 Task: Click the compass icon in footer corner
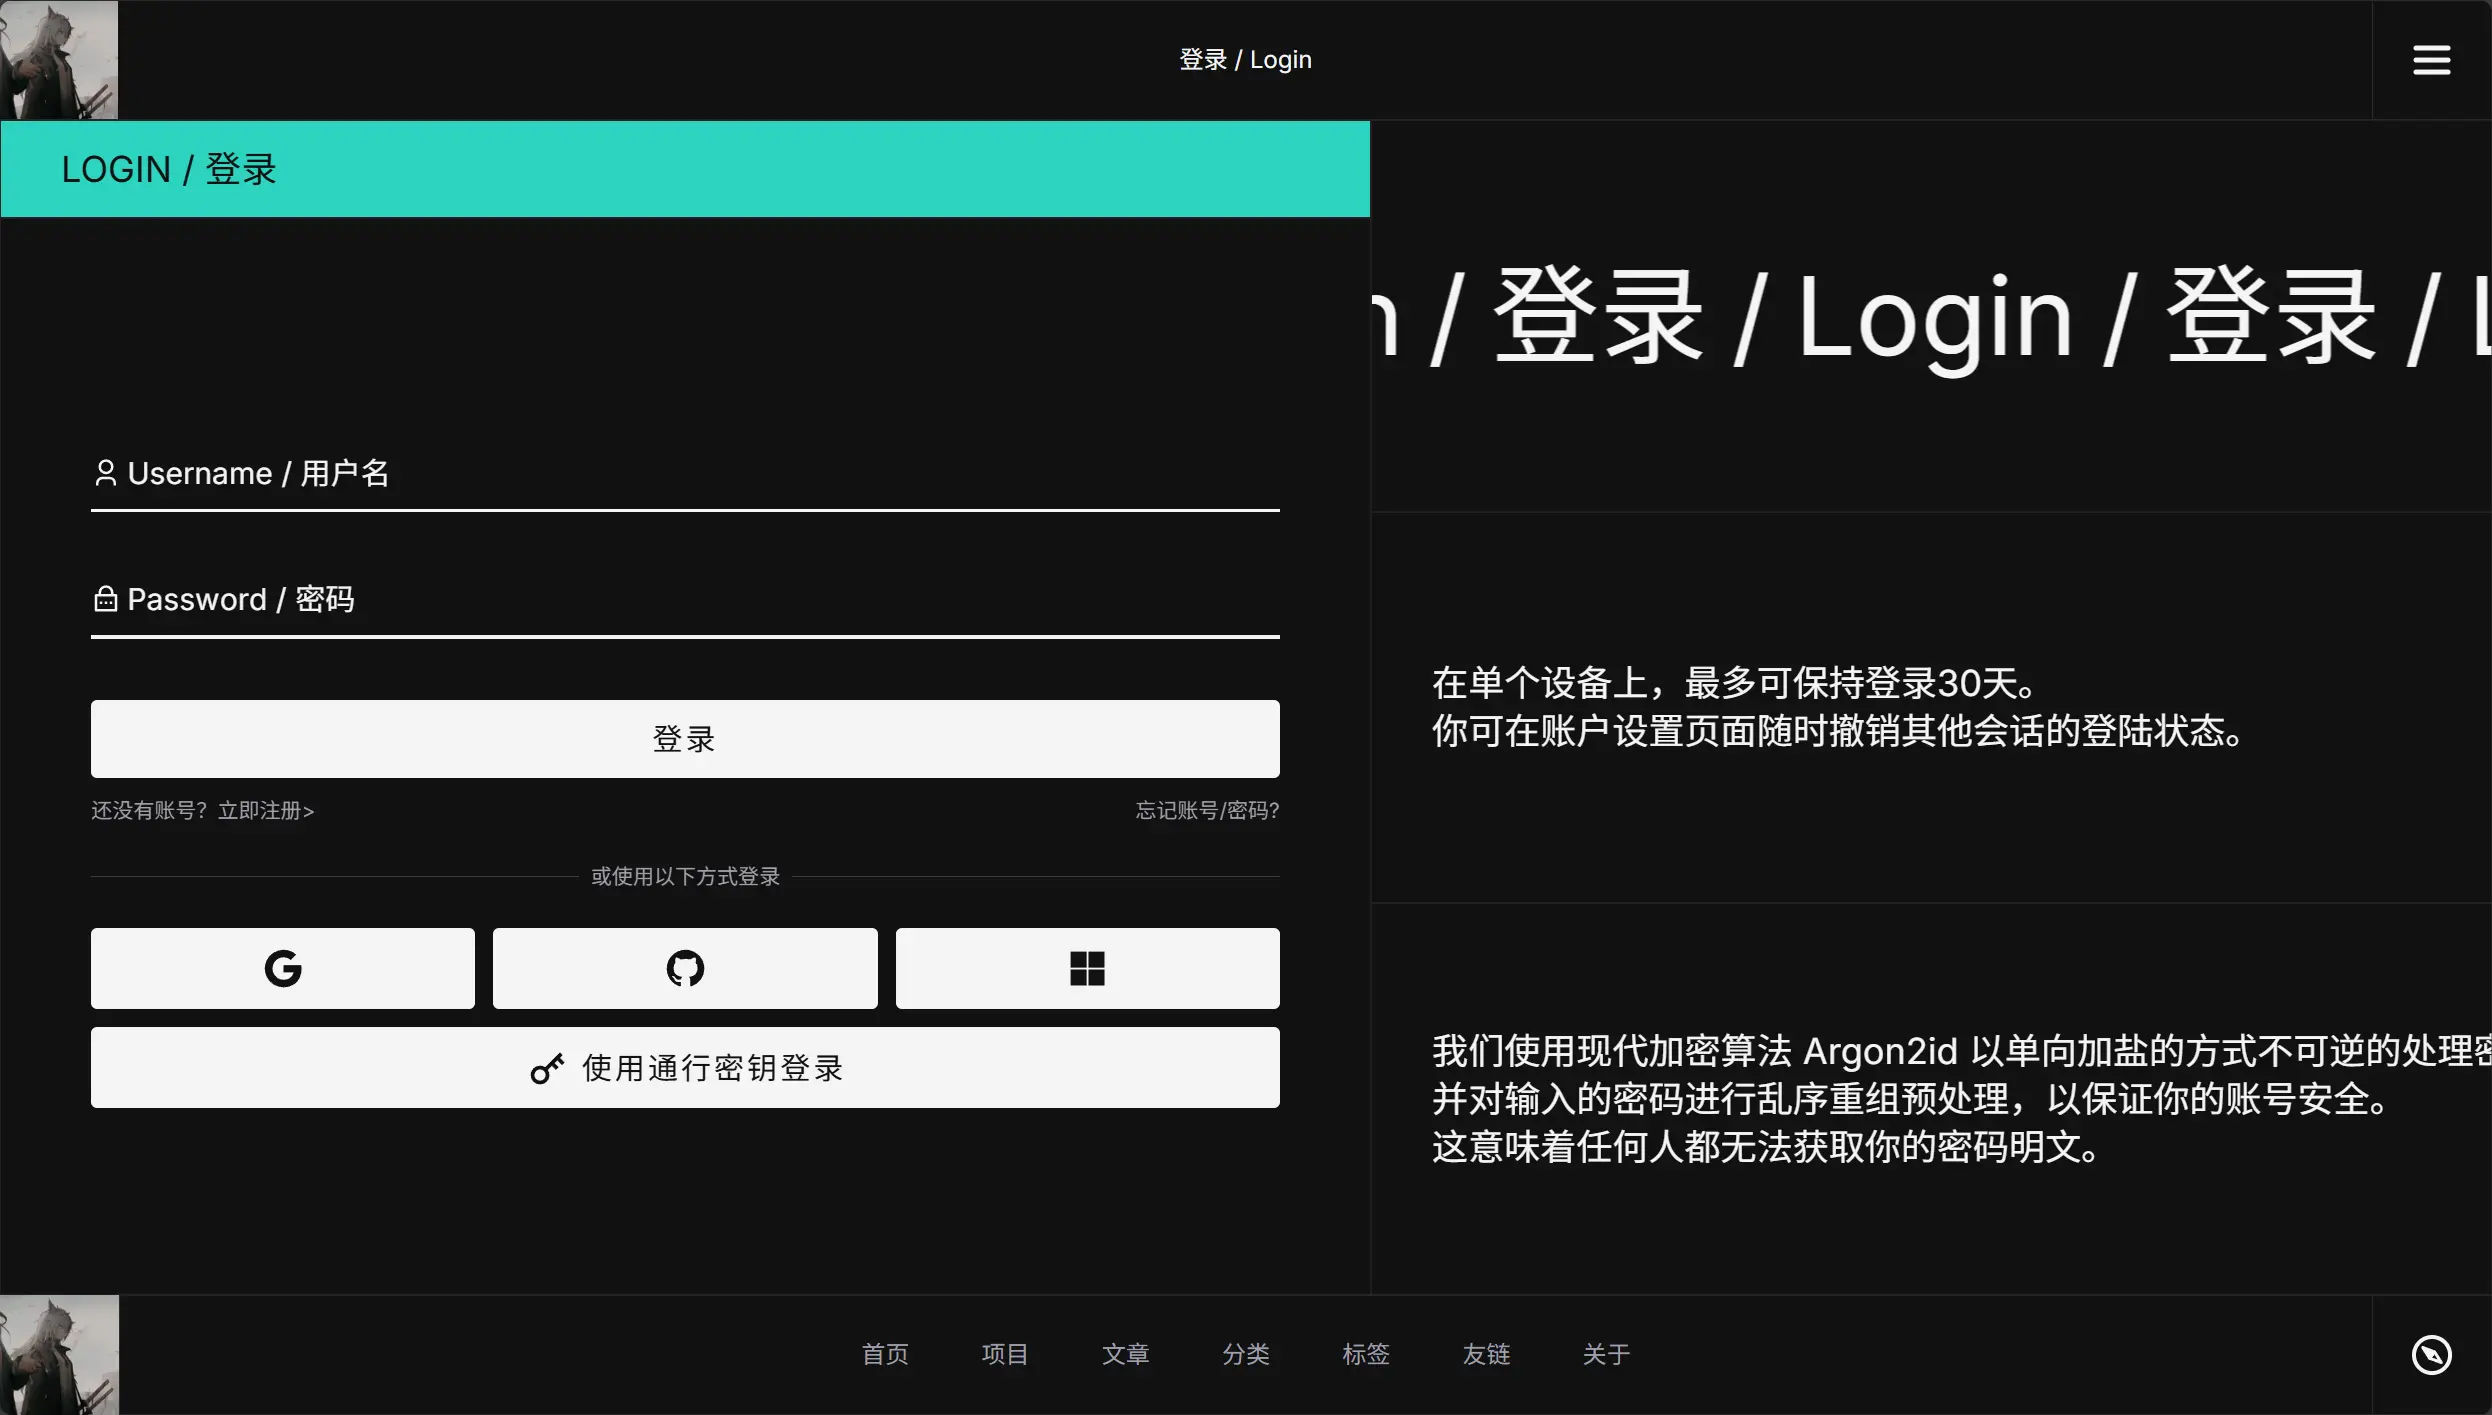(2431, 1355)
